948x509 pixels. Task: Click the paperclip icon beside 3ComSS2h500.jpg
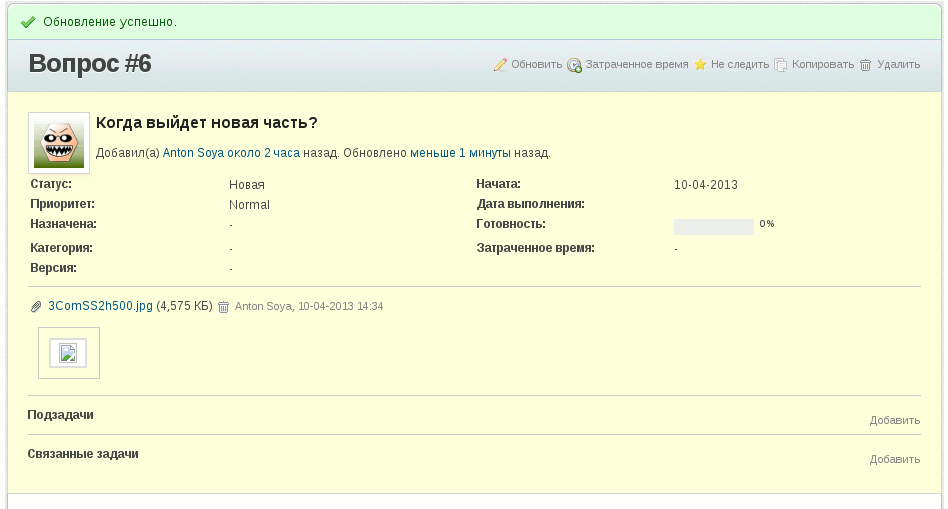37,307
